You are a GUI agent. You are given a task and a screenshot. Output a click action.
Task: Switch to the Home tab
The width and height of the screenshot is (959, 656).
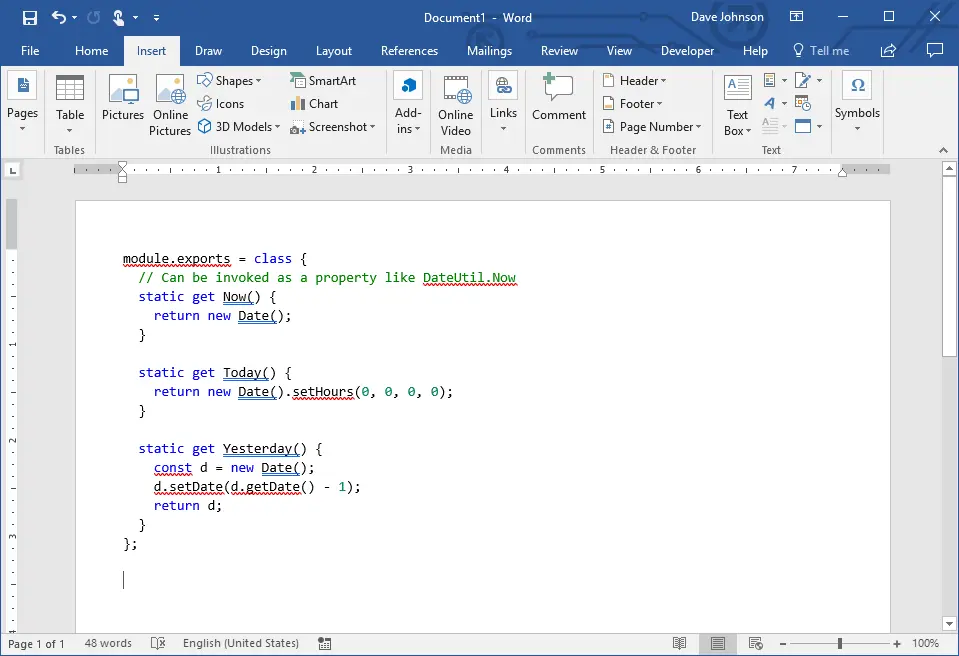click(x=92, y=51)
